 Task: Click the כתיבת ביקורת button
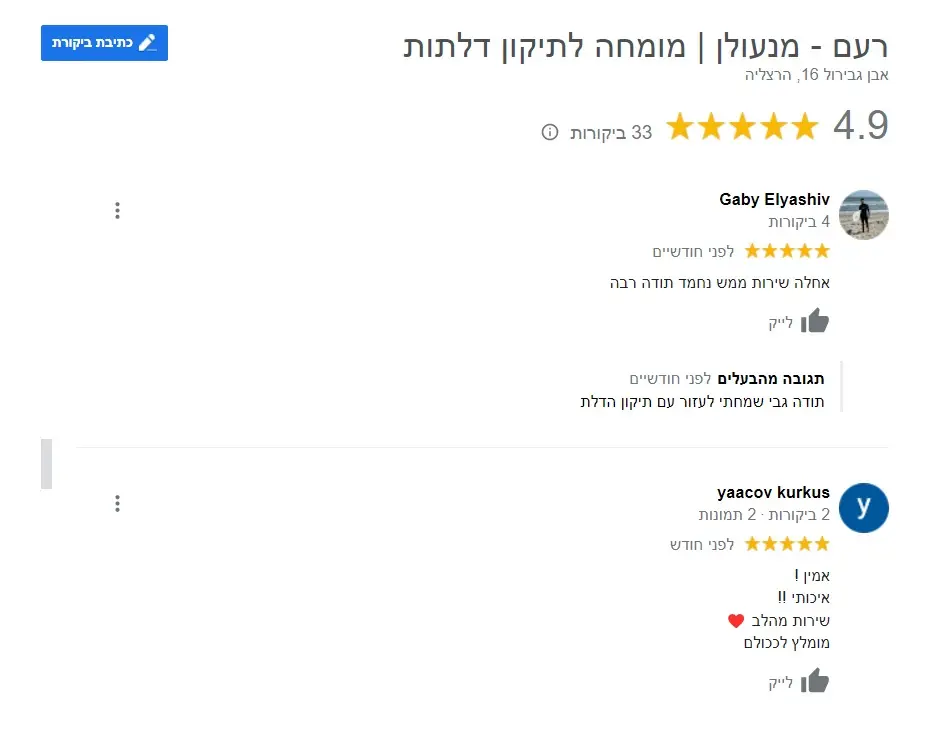click(x=104, y=43)
